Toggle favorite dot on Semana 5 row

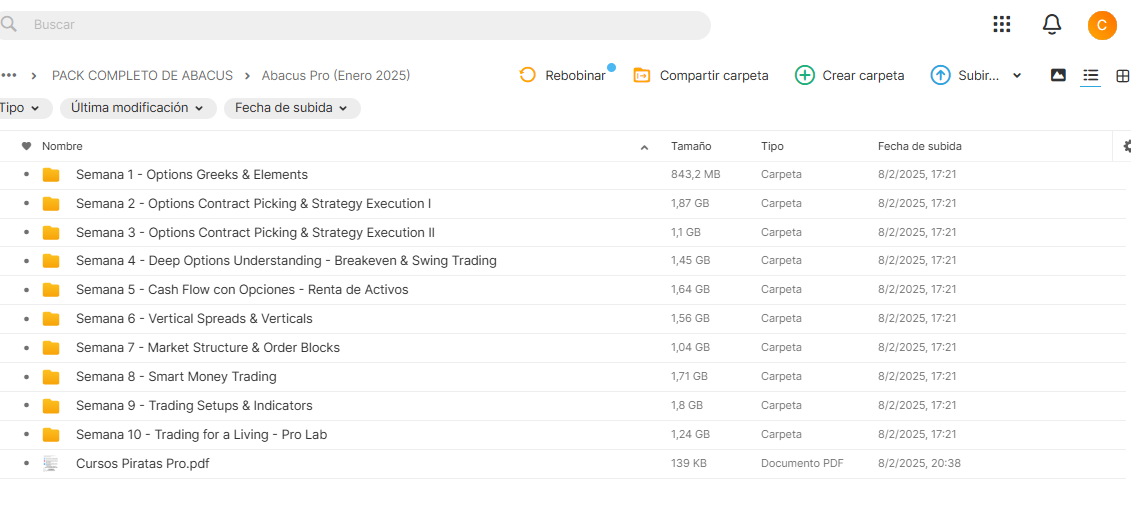click(x=27, y=289)
